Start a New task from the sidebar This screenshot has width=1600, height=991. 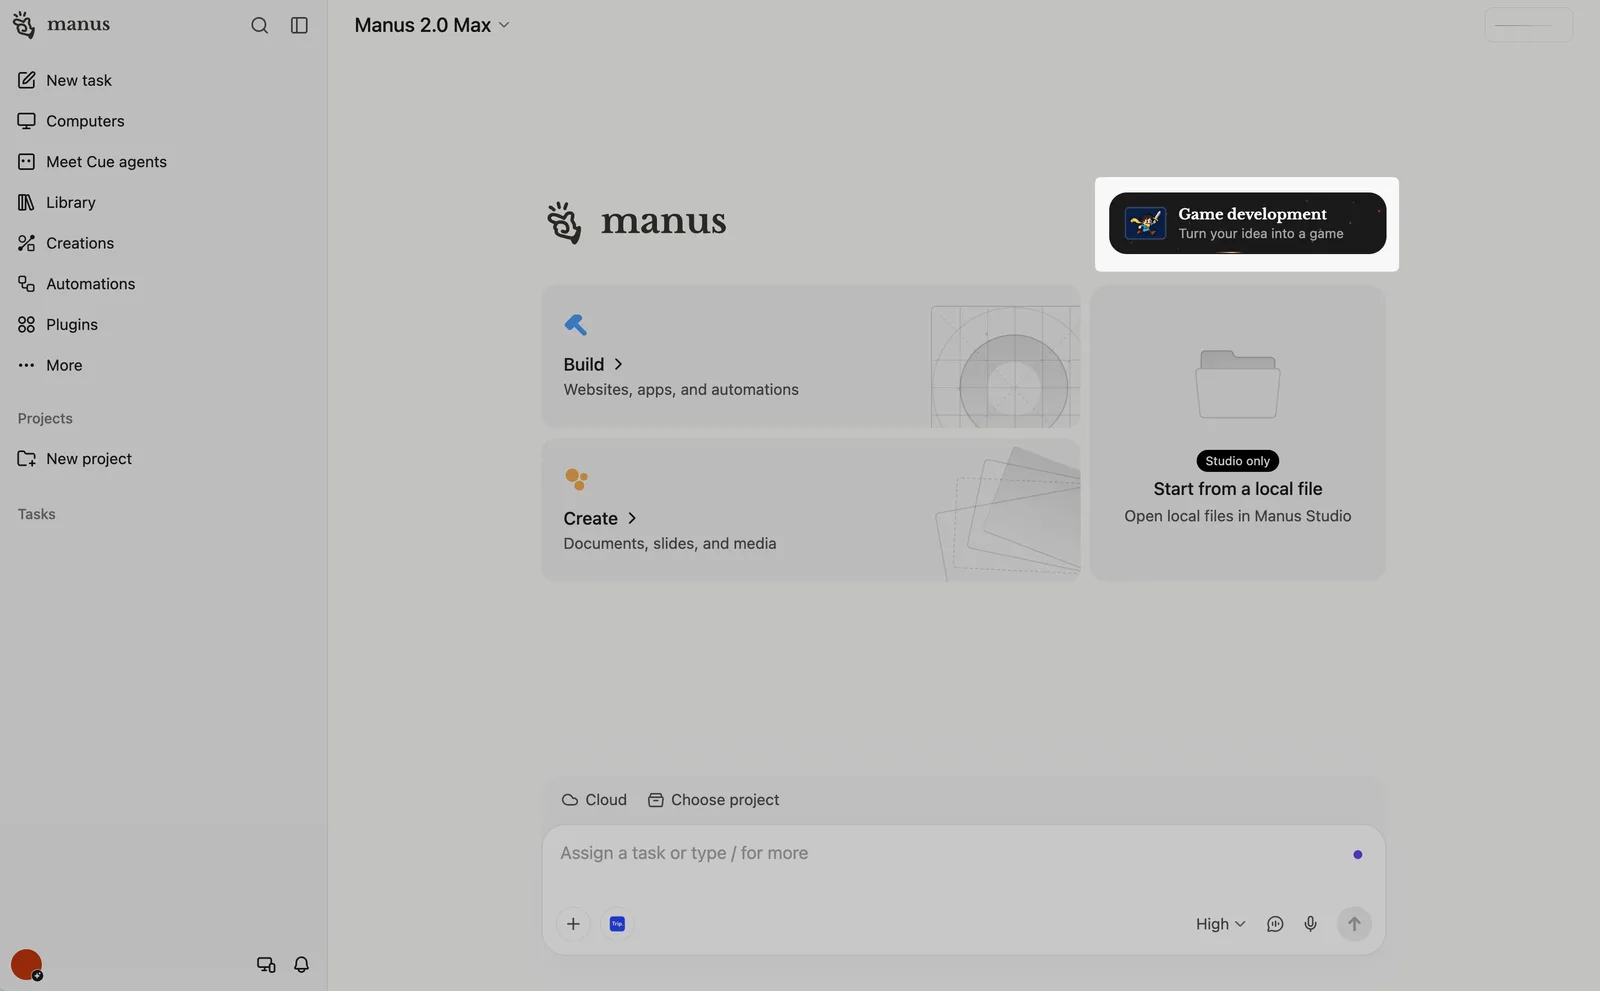pos(164,80)
